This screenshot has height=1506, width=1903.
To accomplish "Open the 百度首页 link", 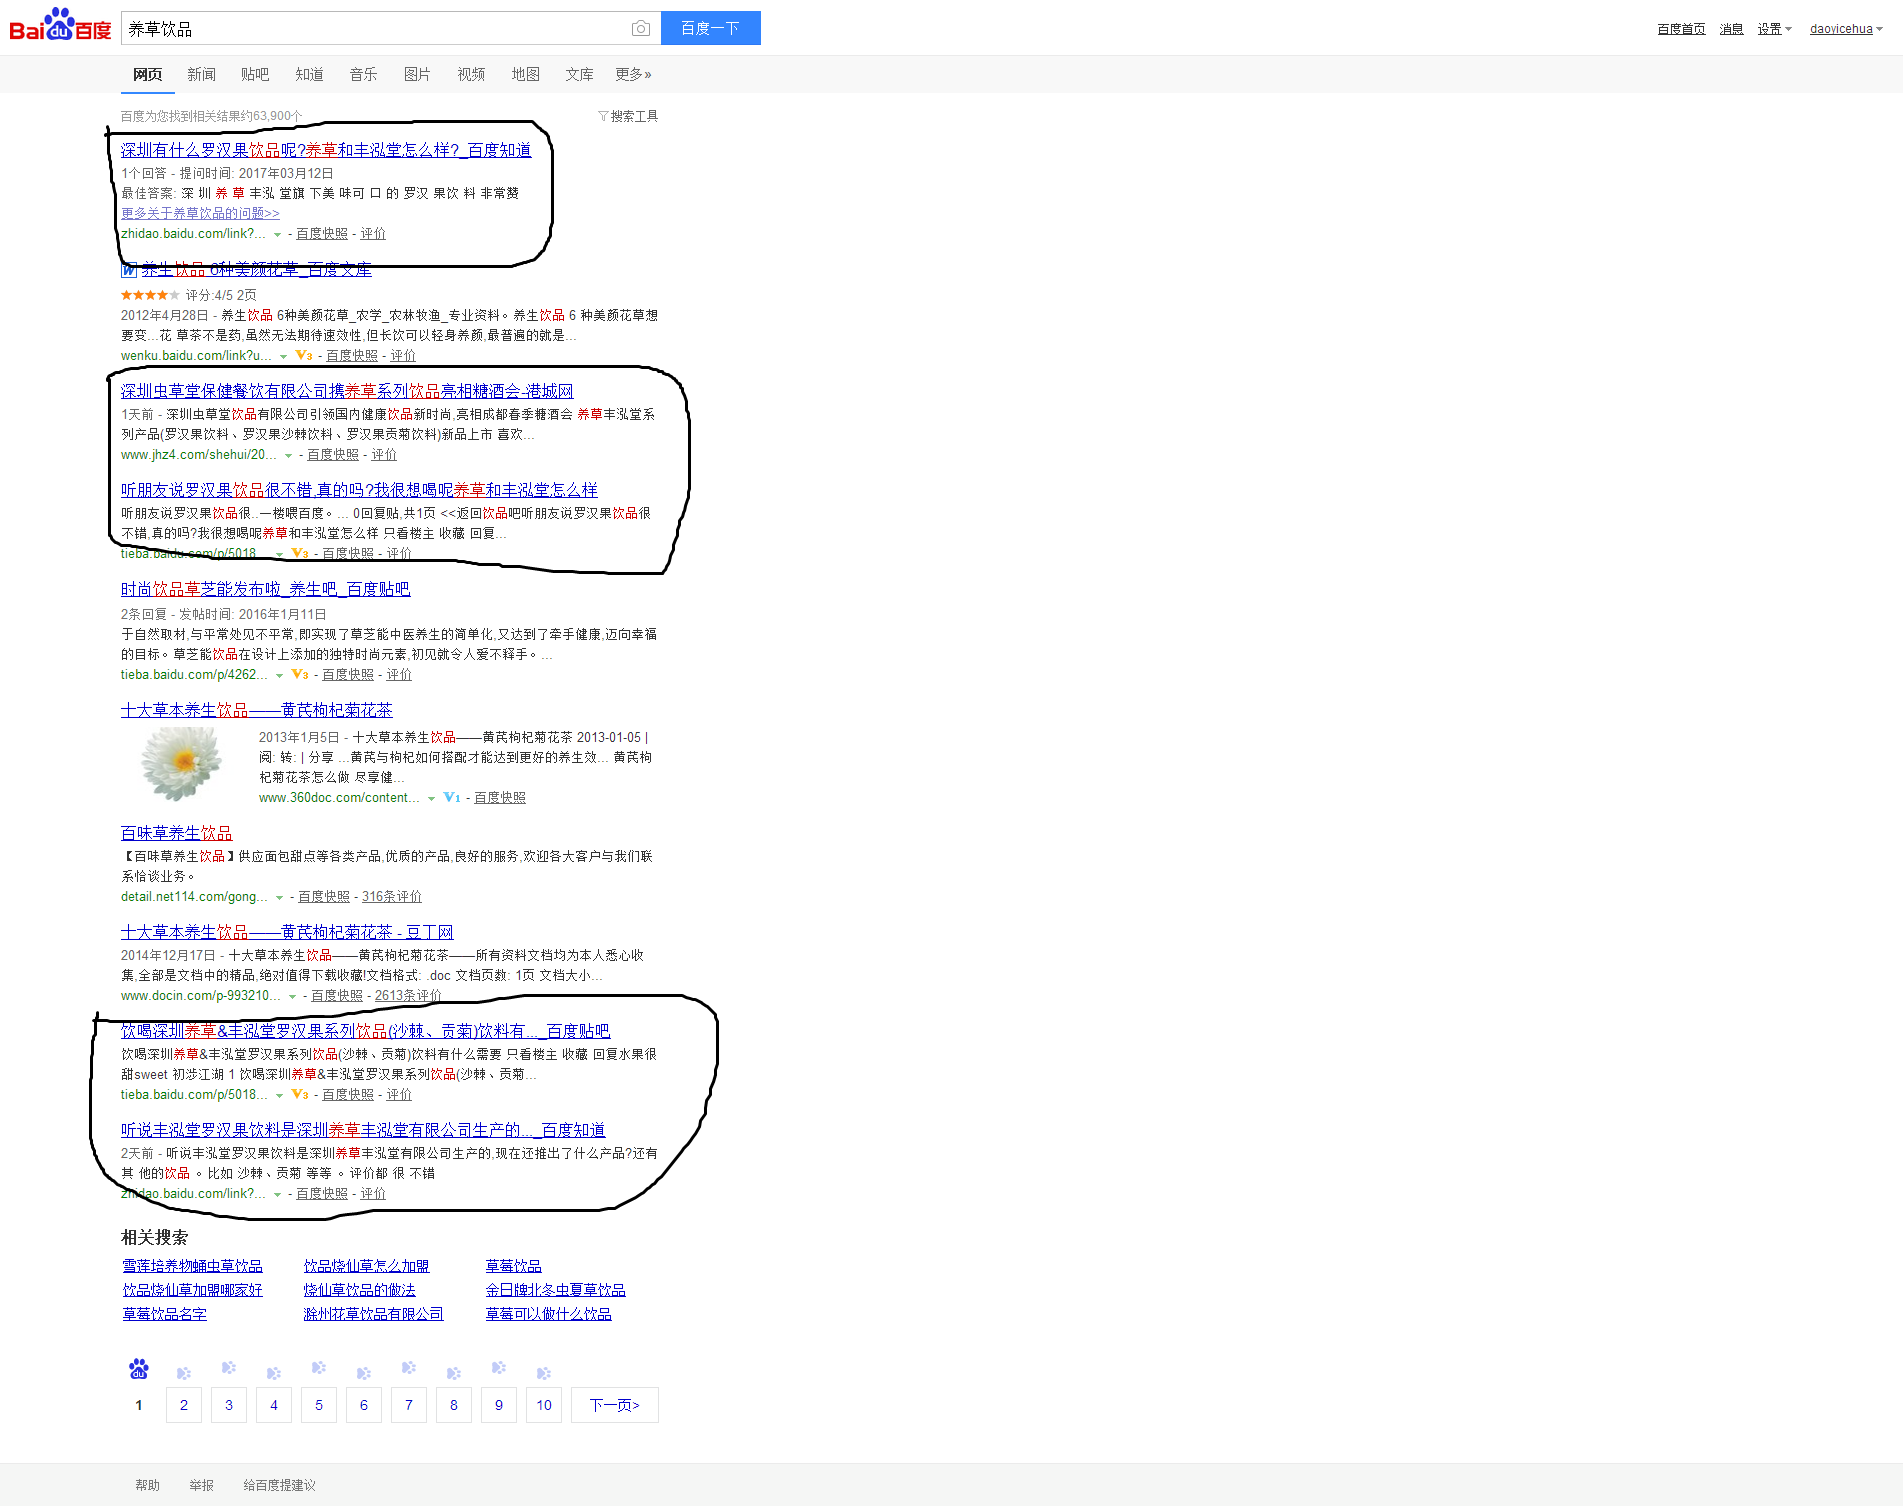I will [1681, 29].
